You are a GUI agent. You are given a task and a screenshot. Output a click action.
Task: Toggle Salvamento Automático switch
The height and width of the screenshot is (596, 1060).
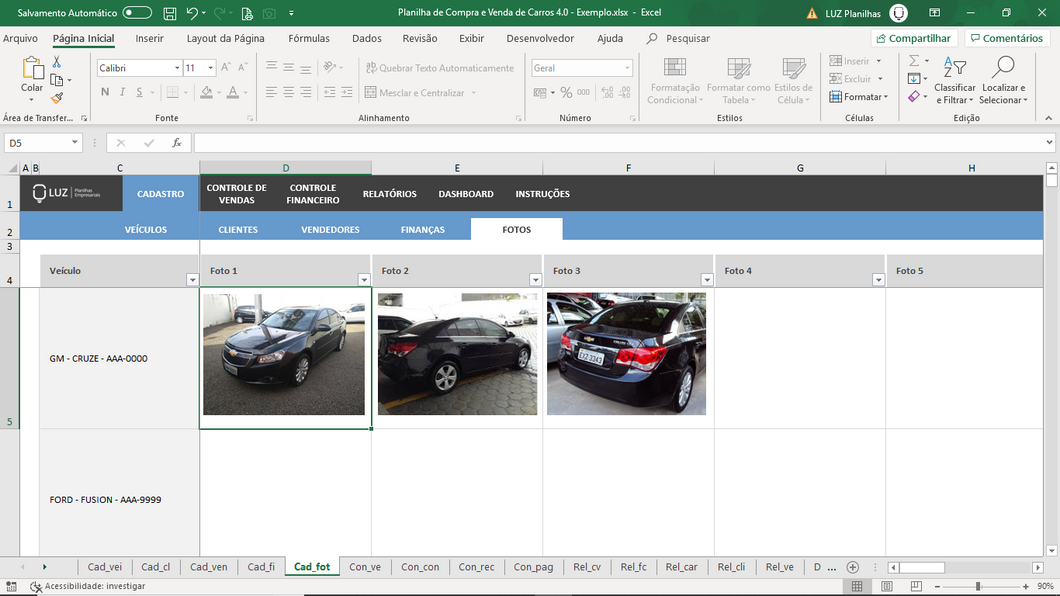tap(137, 13)
